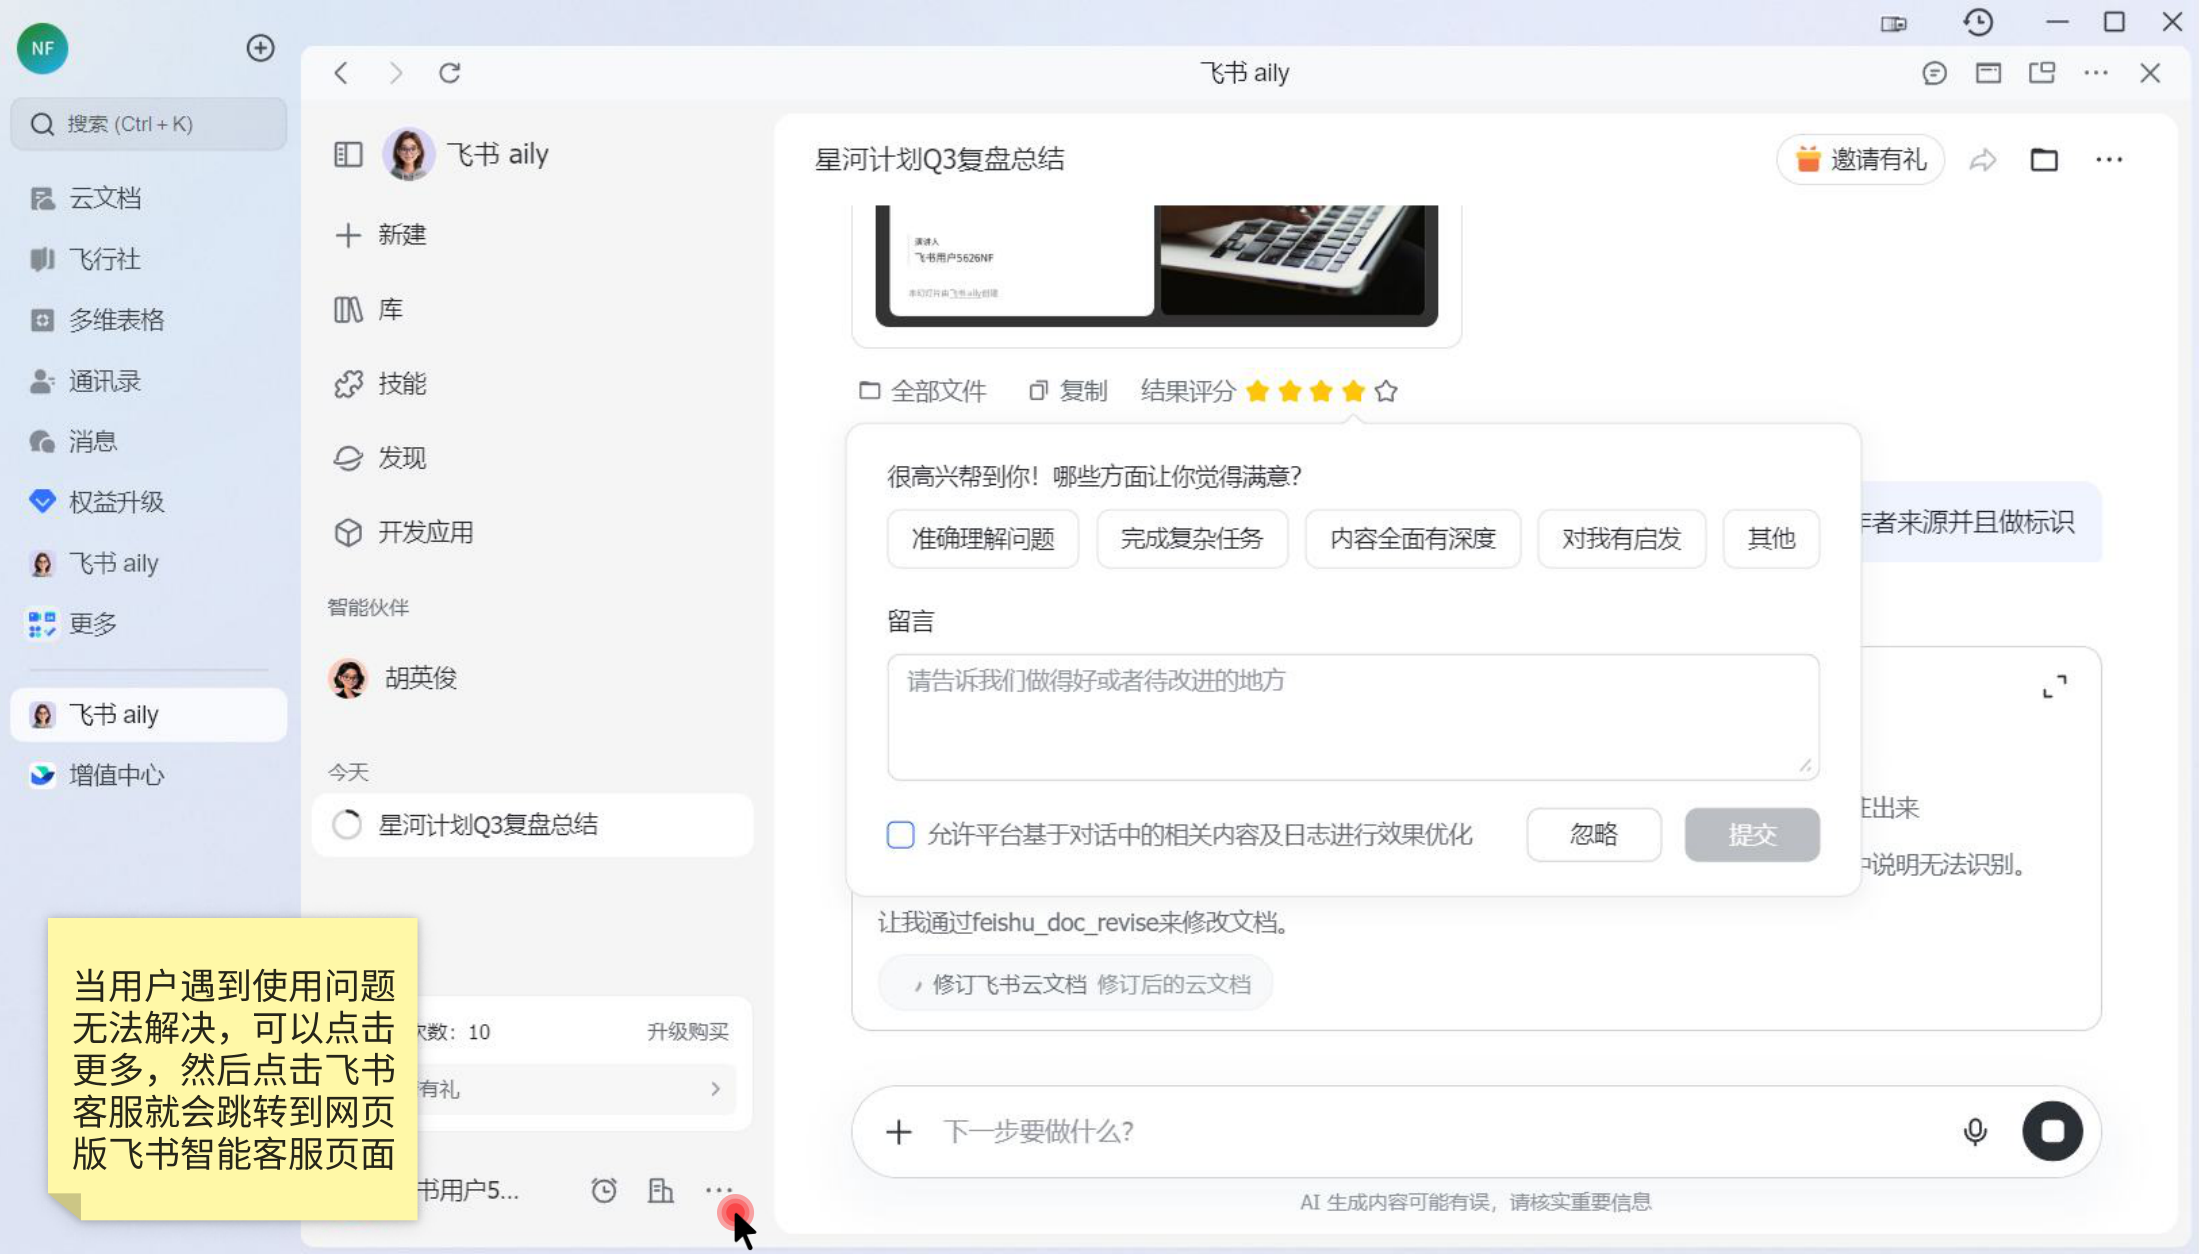Open the three-dot menu beside the user name

(x=719, y=1190)
